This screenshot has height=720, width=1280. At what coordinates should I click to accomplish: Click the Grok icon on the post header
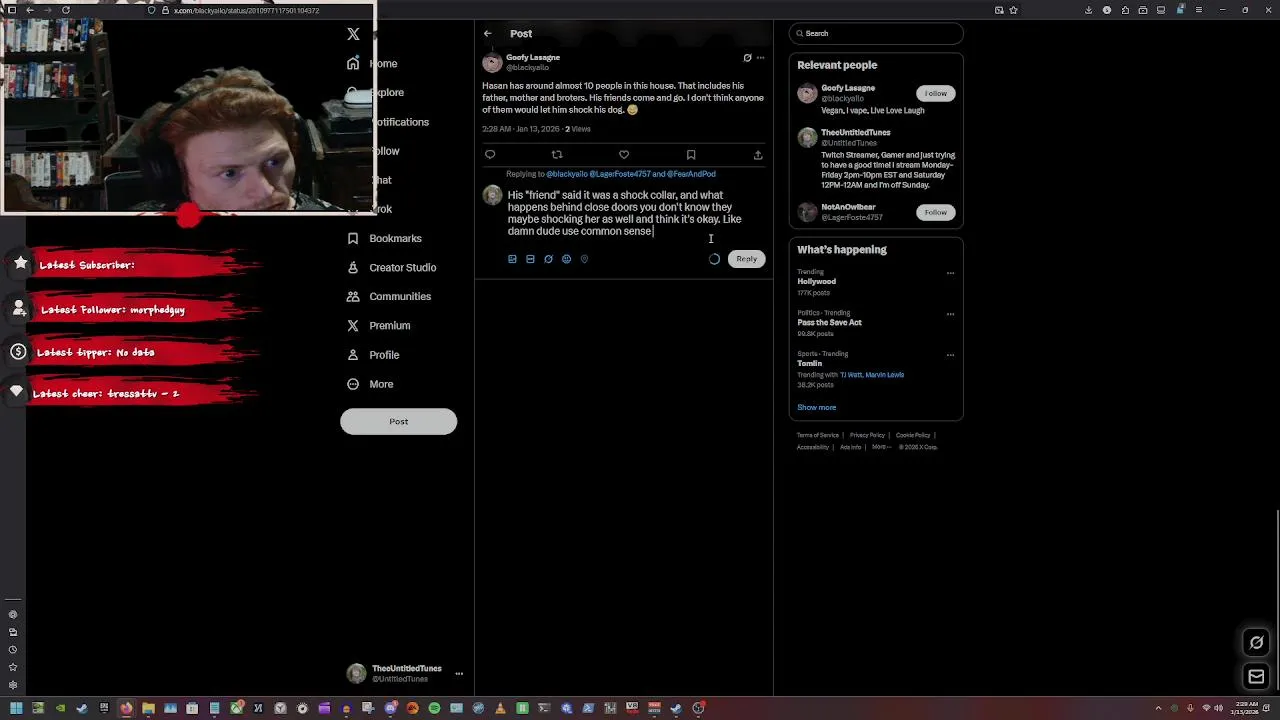pyautogui.click(x=747, y=58)
